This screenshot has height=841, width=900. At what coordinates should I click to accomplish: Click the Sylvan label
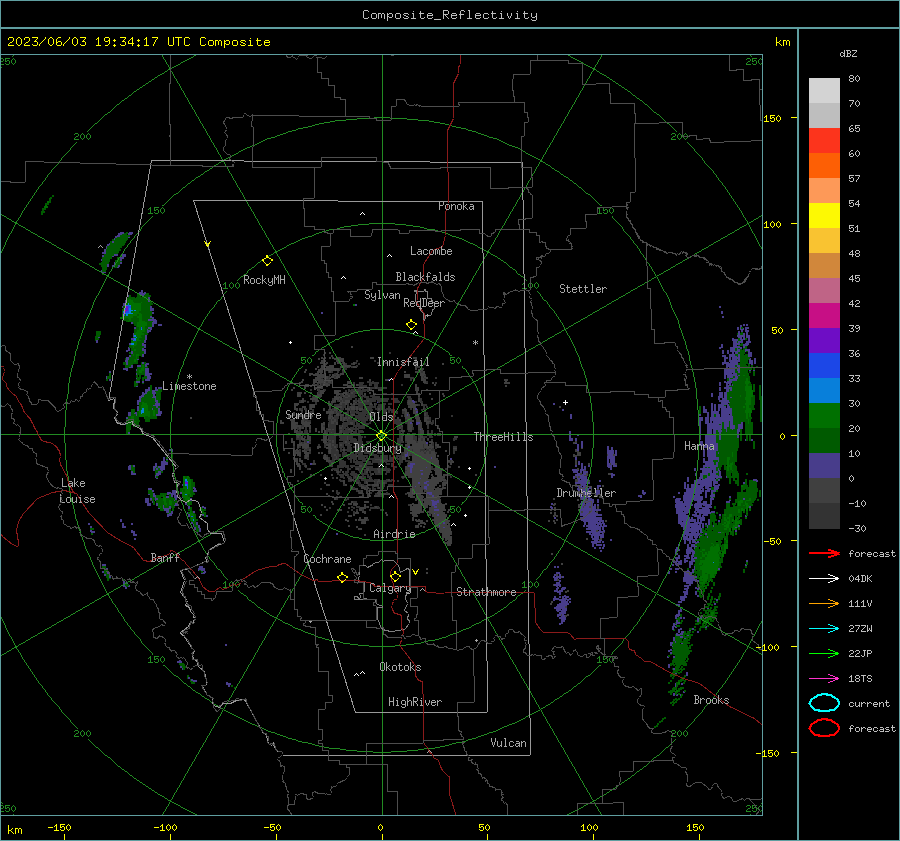click(382, 296)
